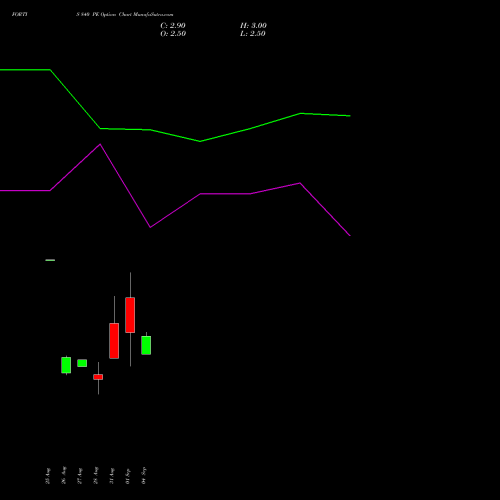500x500 pixels.
Task: Click the high price value H: 3.00
Action: coord(253,26)
